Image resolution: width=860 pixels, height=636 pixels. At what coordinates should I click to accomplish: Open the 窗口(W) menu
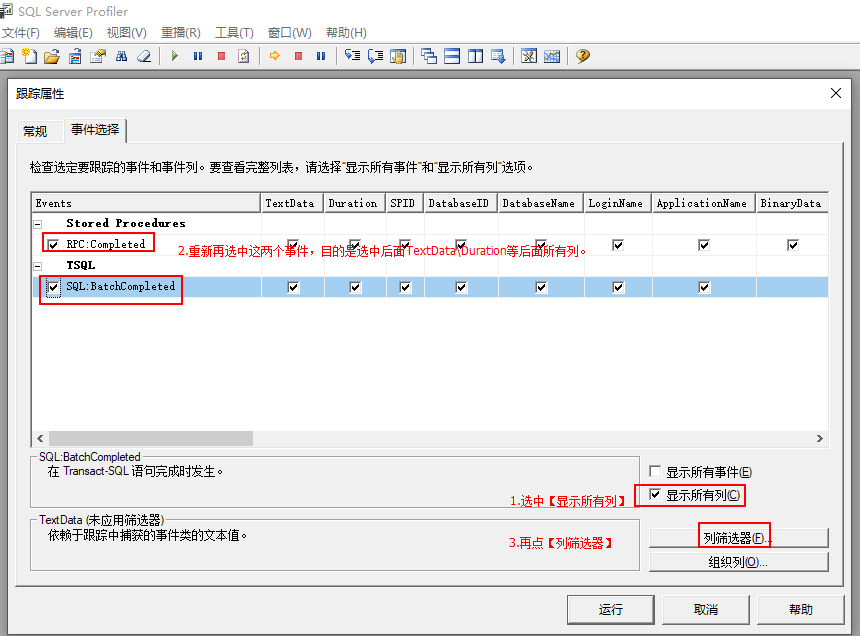pos(290,33)
